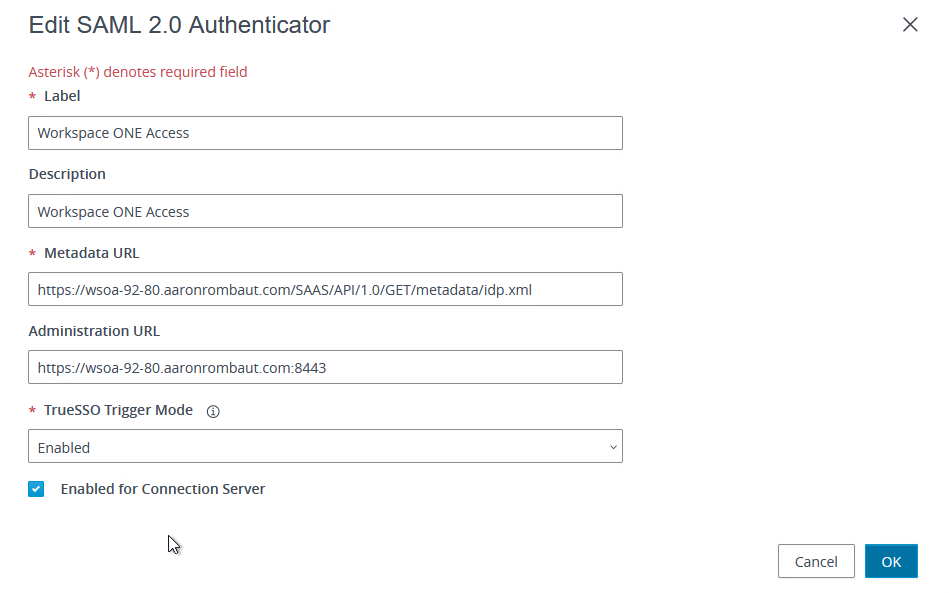Uncheck the Enabled for Connection Server checkbox
Screen dimensions: 949x593
pyautogui.click(x=36, y=489)
